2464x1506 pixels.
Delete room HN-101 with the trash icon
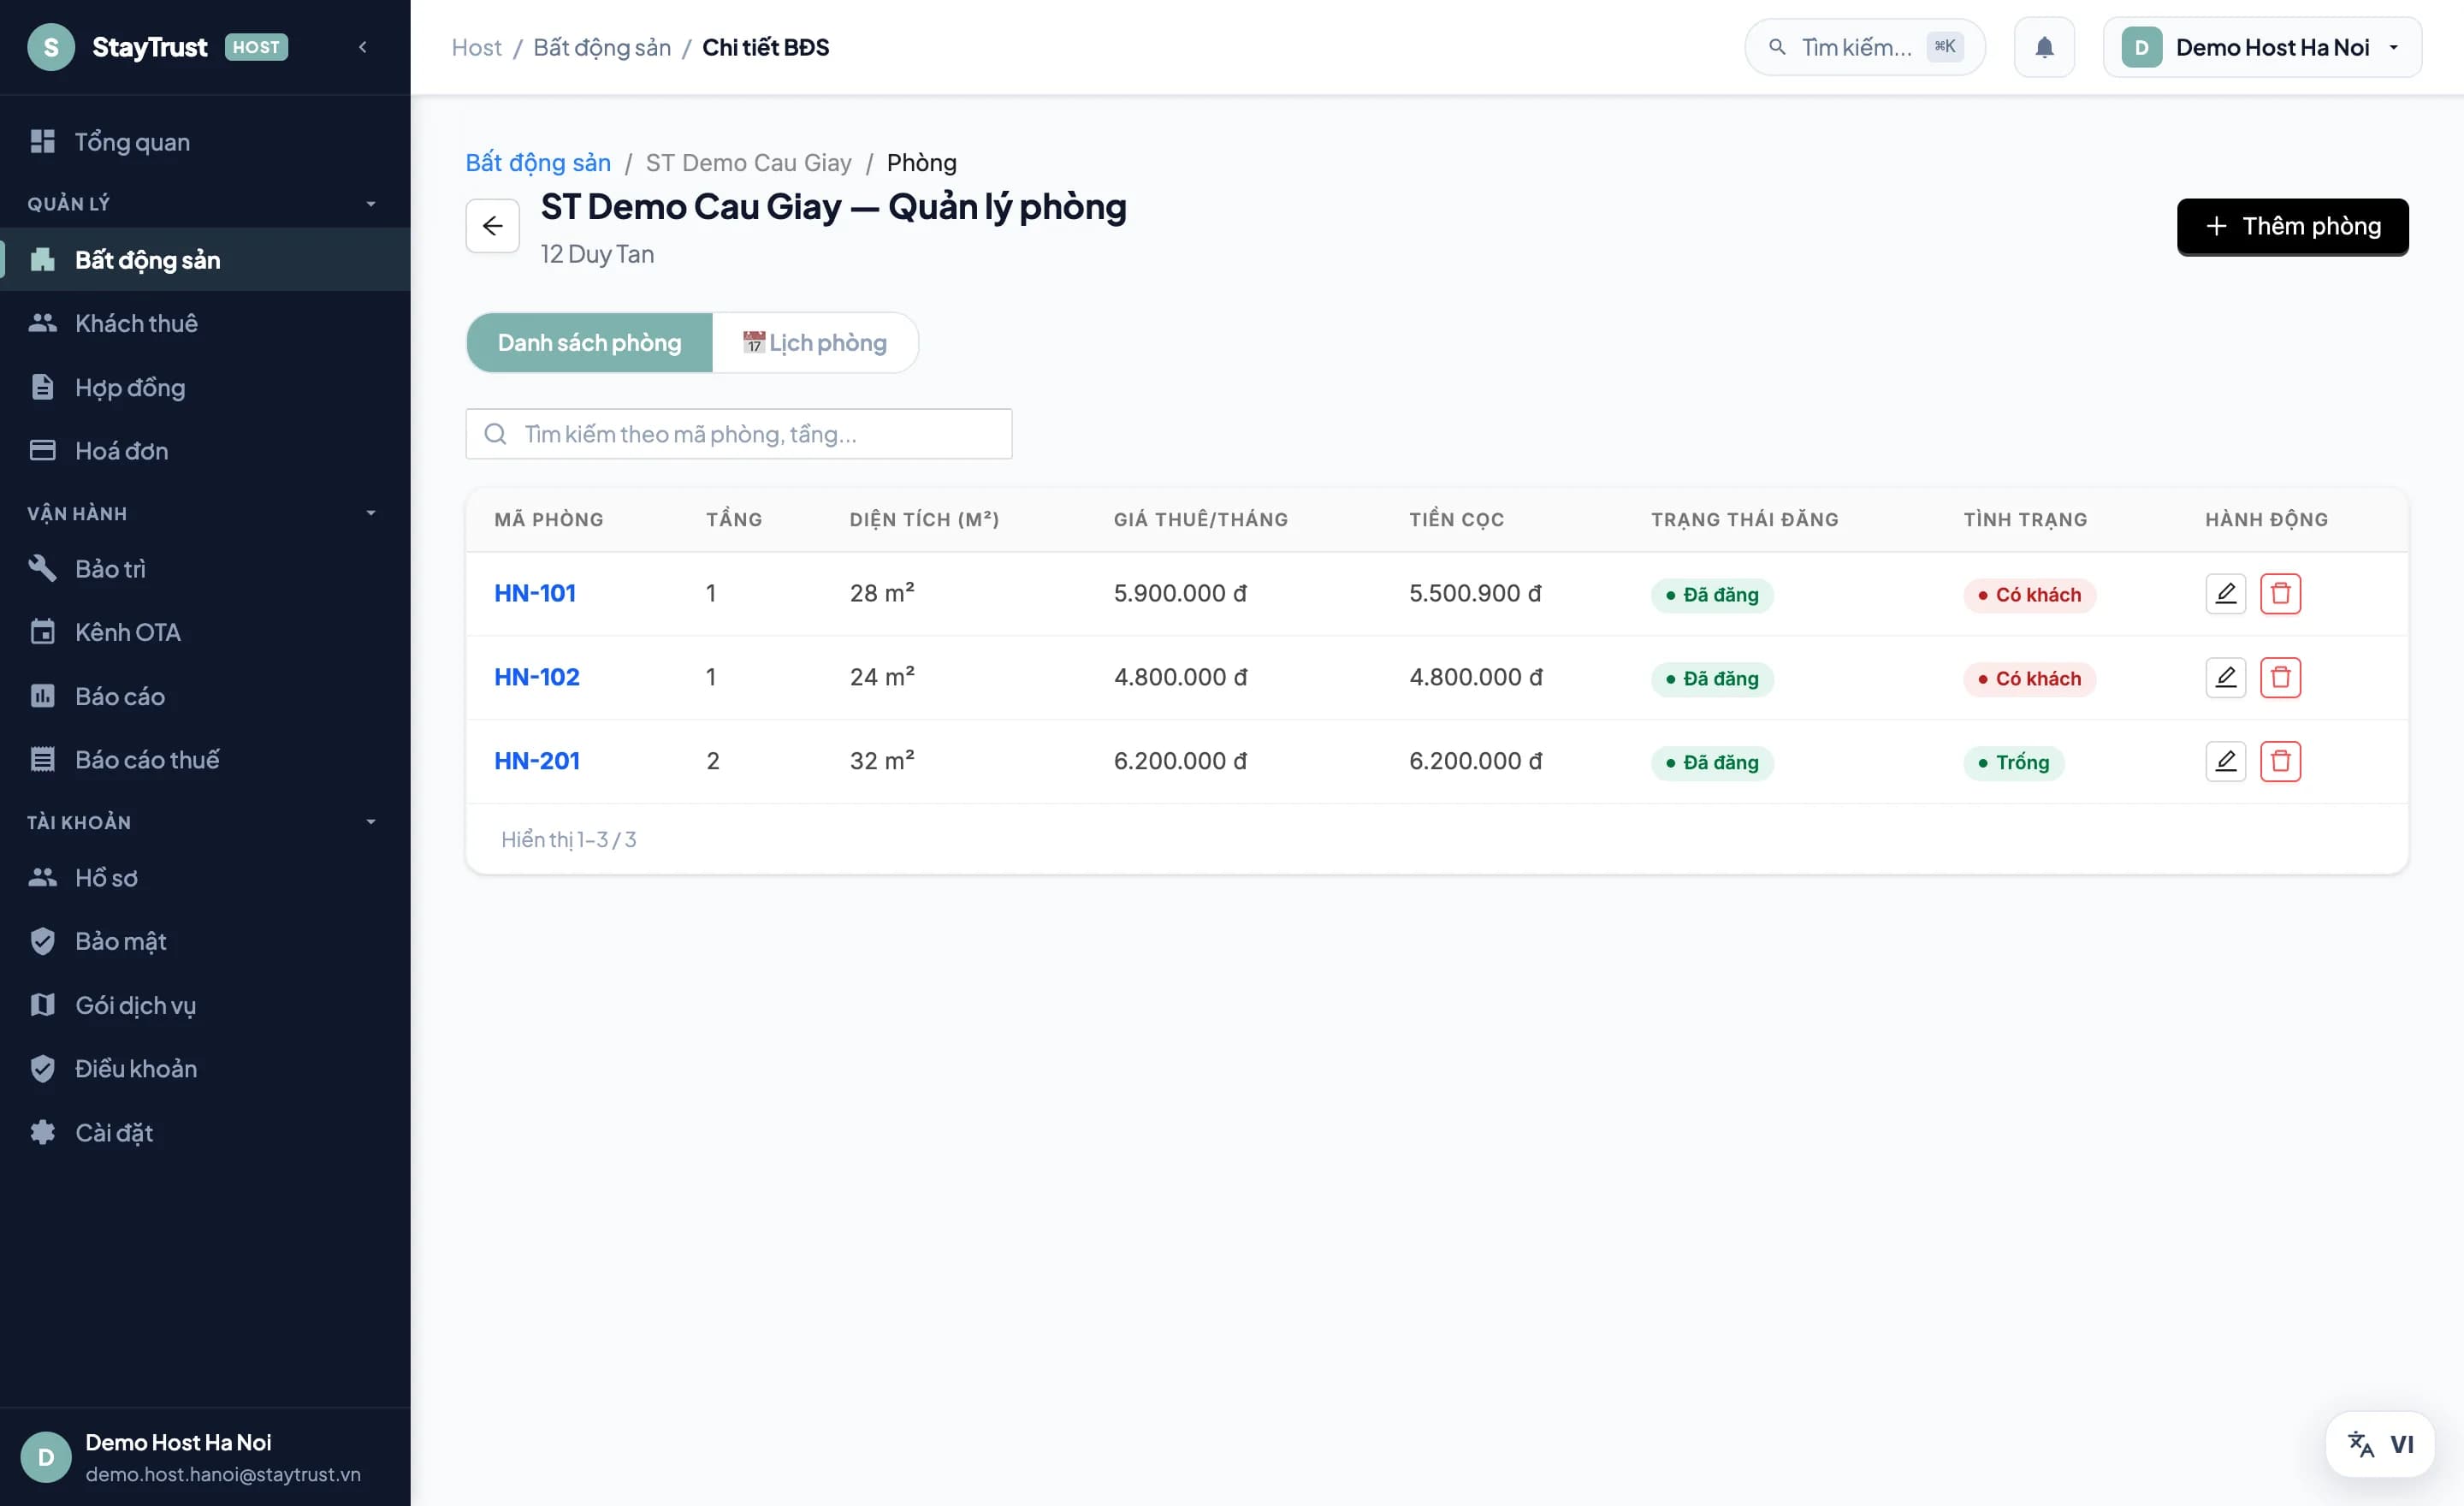tap(2280, 594)
